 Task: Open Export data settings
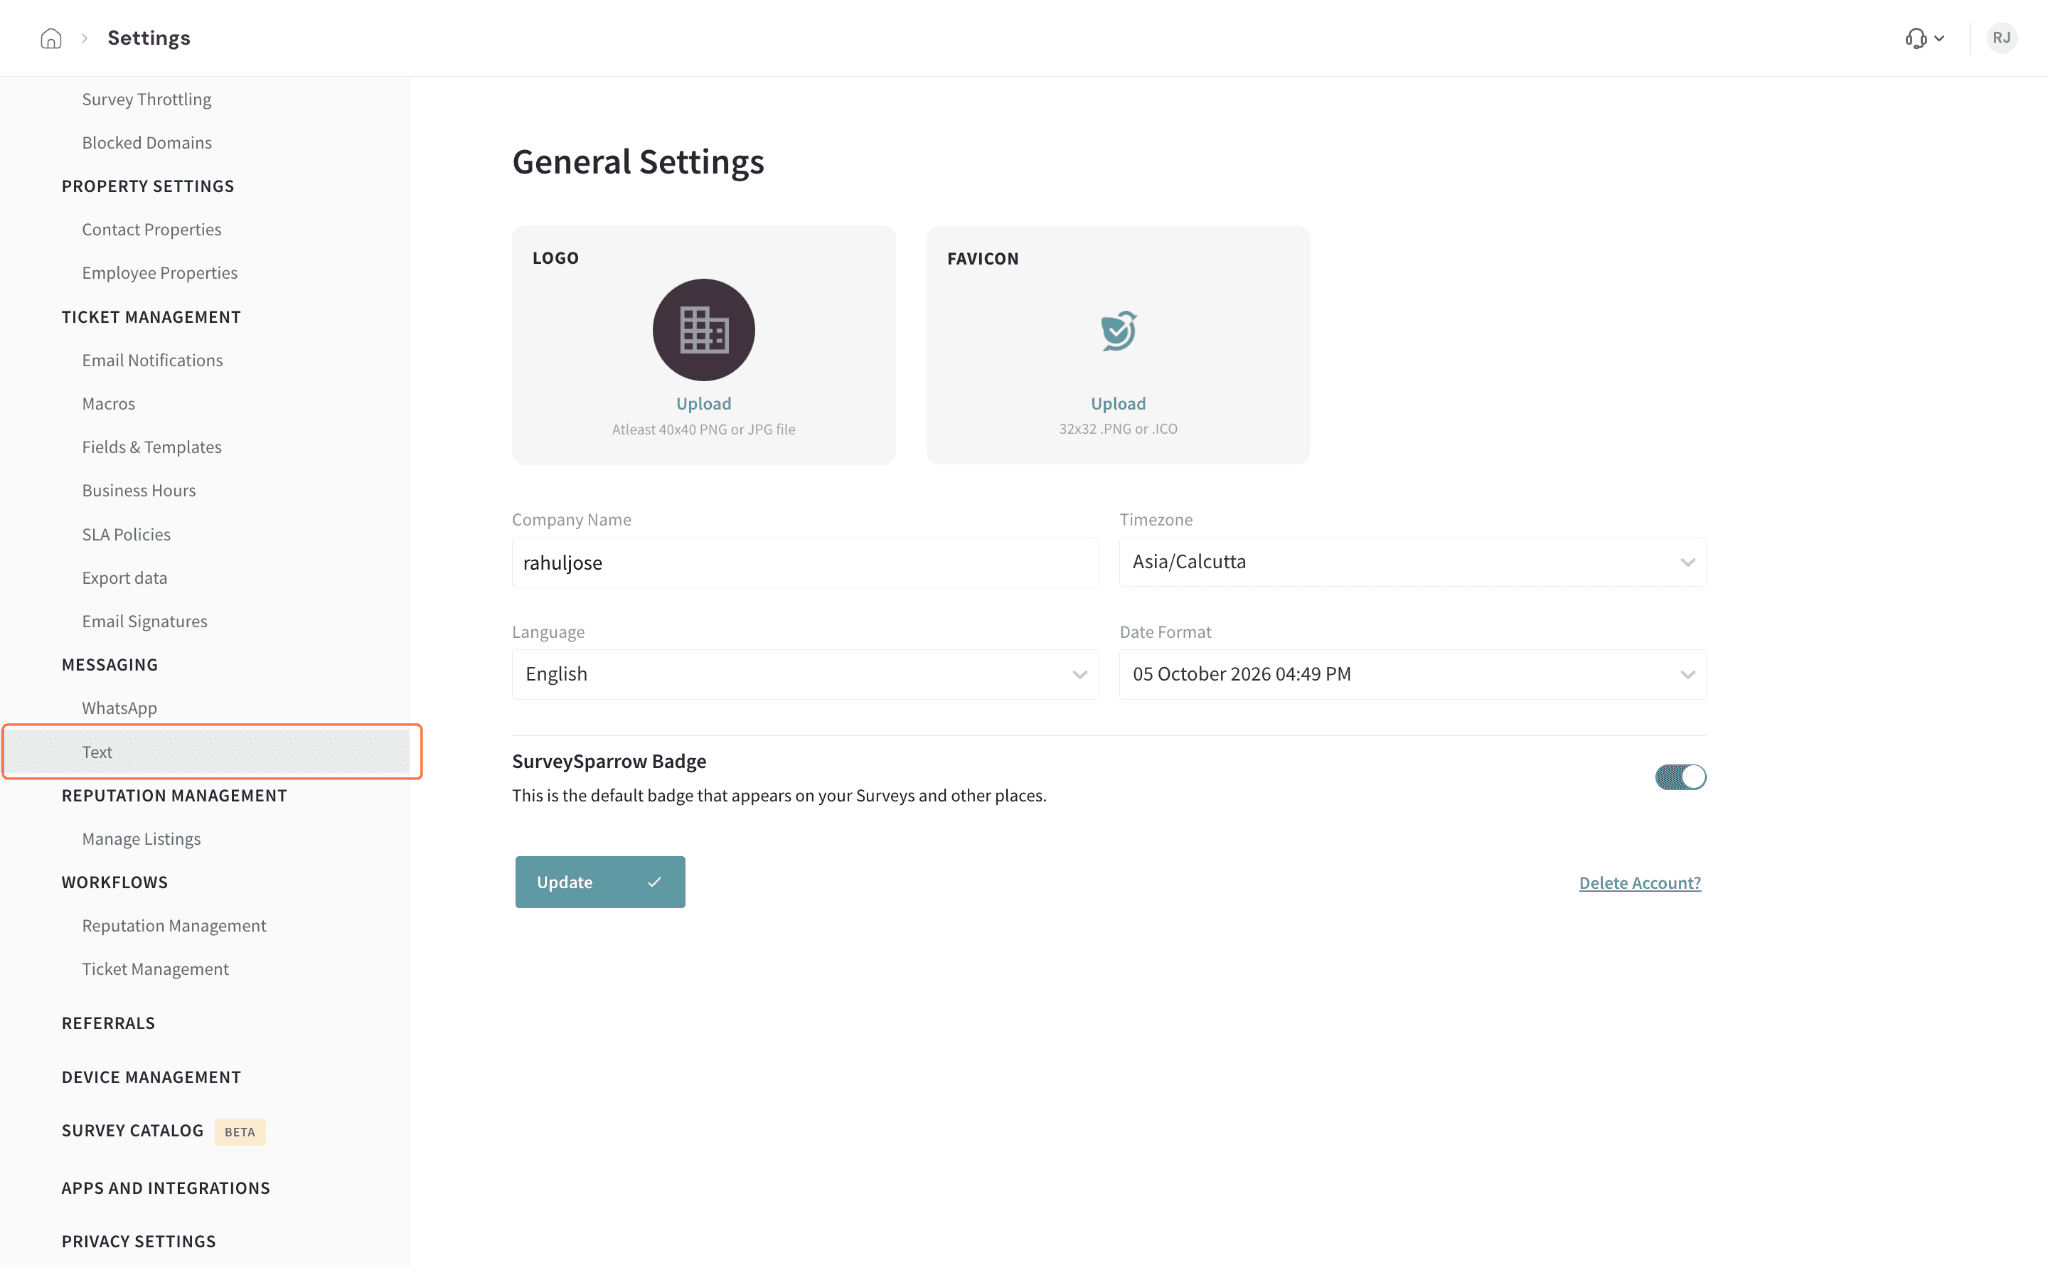(125, 578)
